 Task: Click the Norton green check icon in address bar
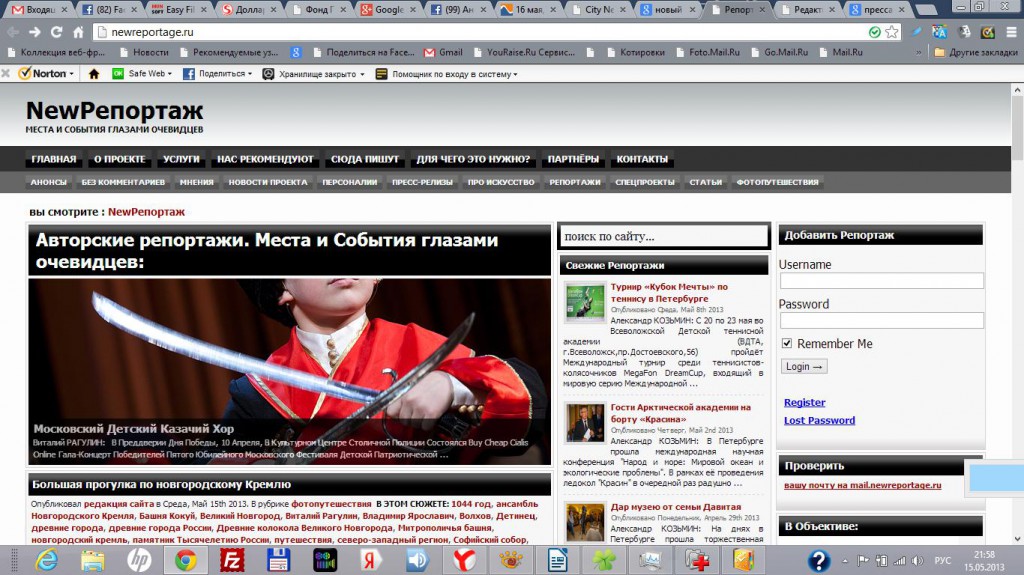click(x=875, y=32)
